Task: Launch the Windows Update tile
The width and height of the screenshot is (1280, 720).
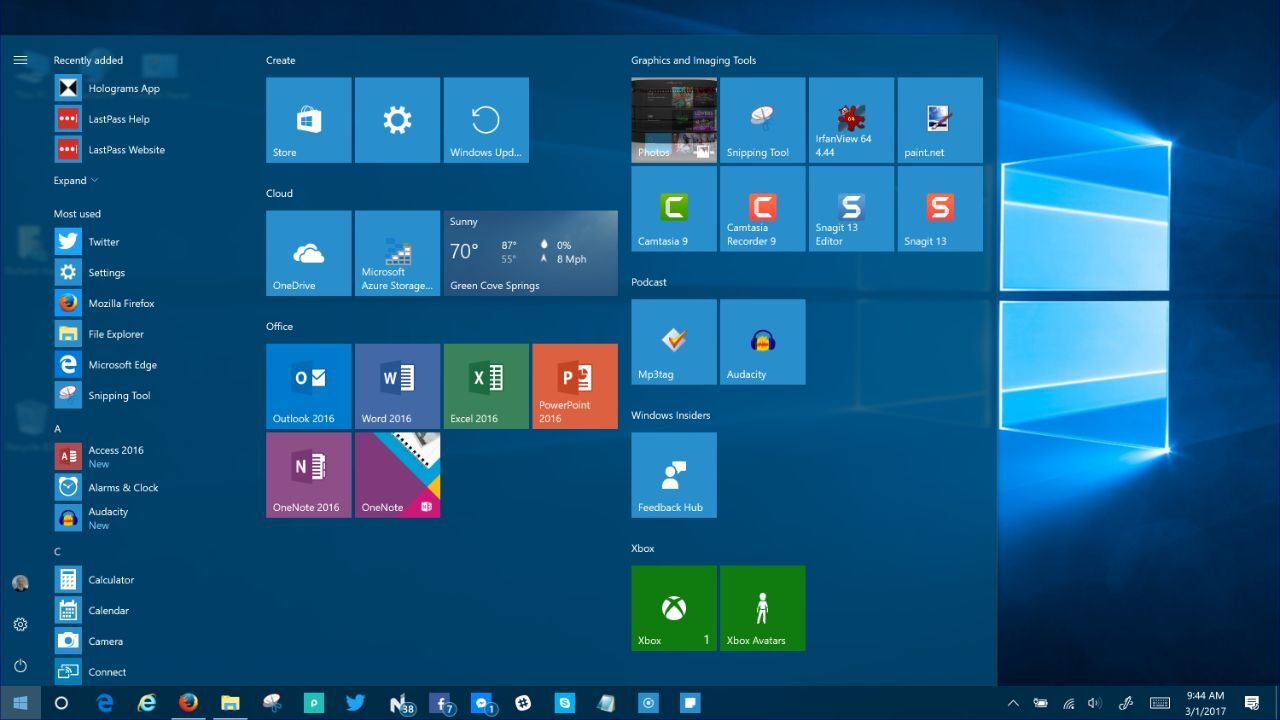Action: point(486,120)
